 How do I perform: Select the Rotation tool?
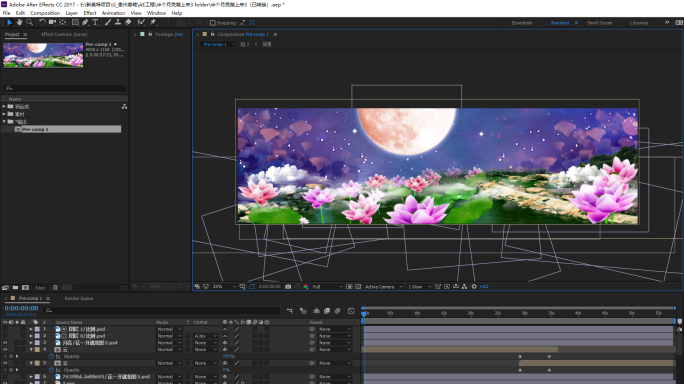point(42,22)
